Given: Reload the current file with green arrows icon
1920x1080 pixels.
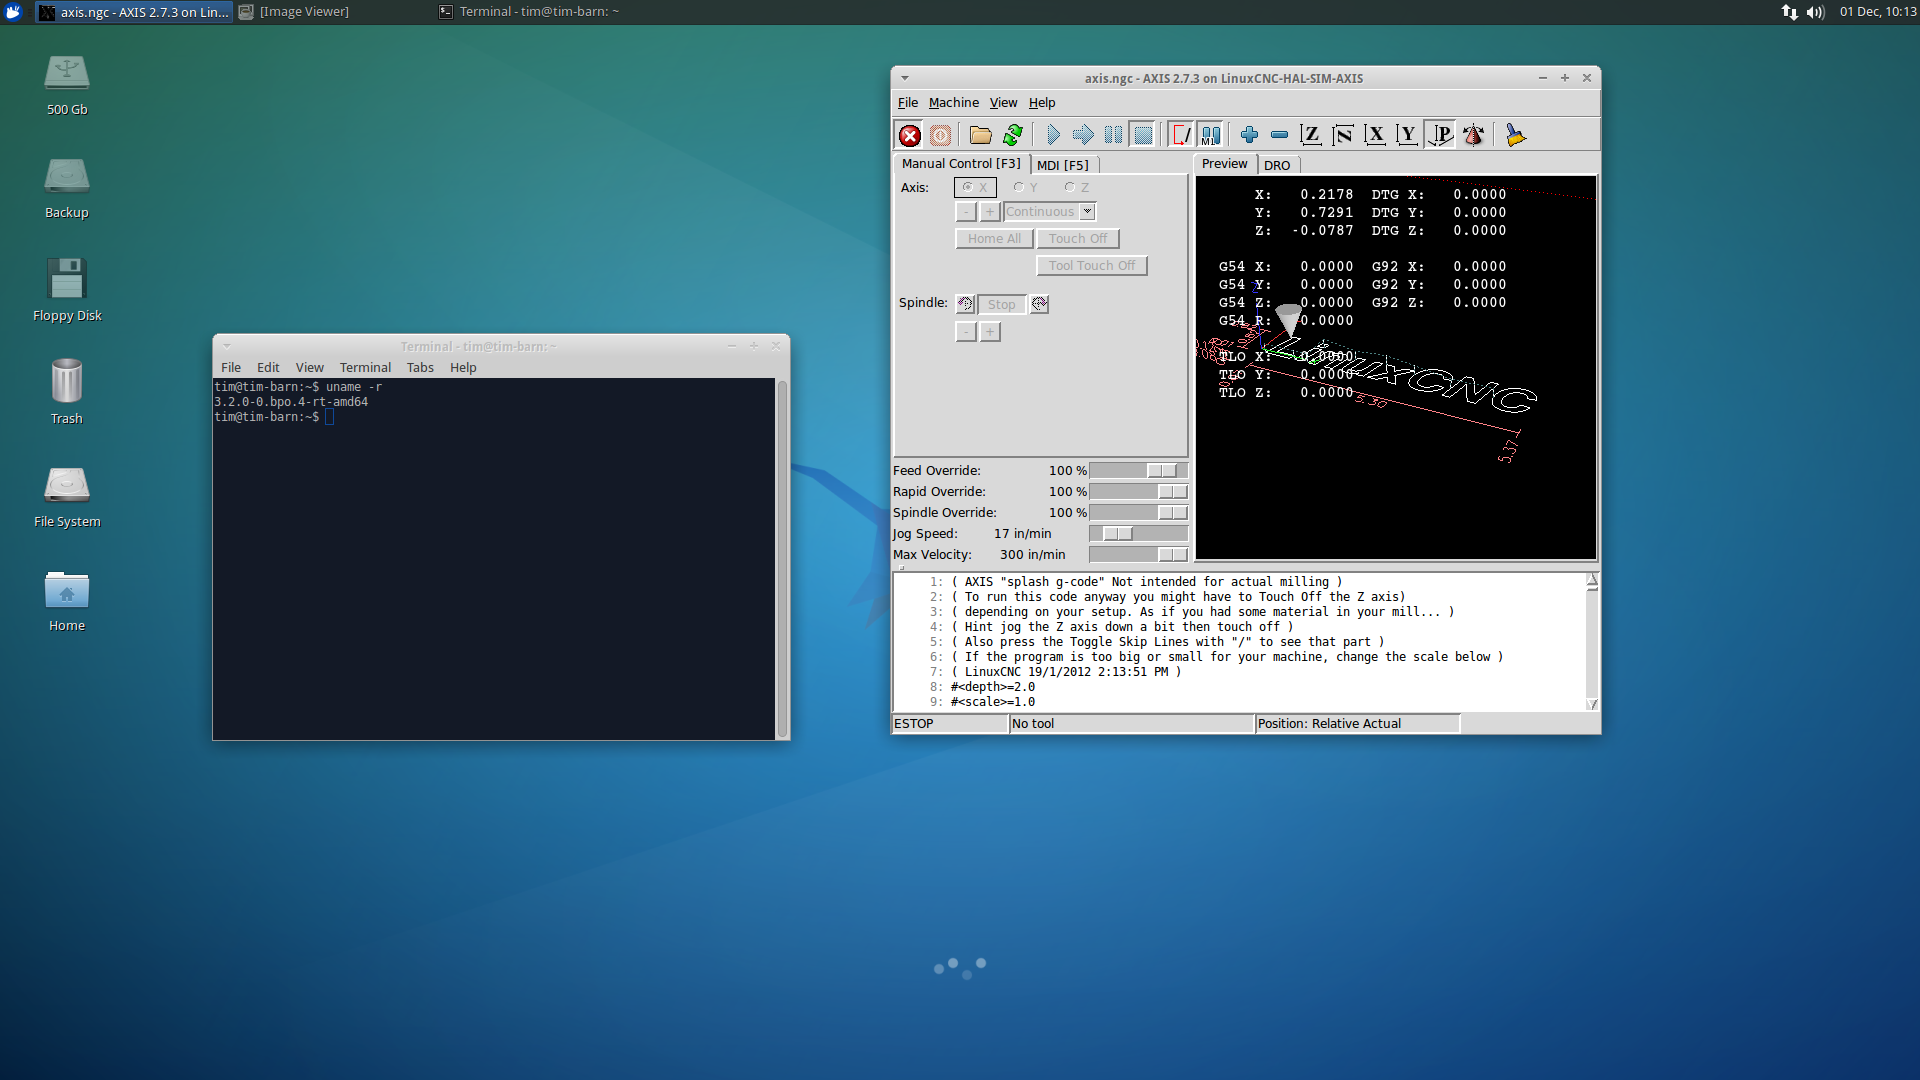Looking at the screenshot, I should pos(1013,135).
